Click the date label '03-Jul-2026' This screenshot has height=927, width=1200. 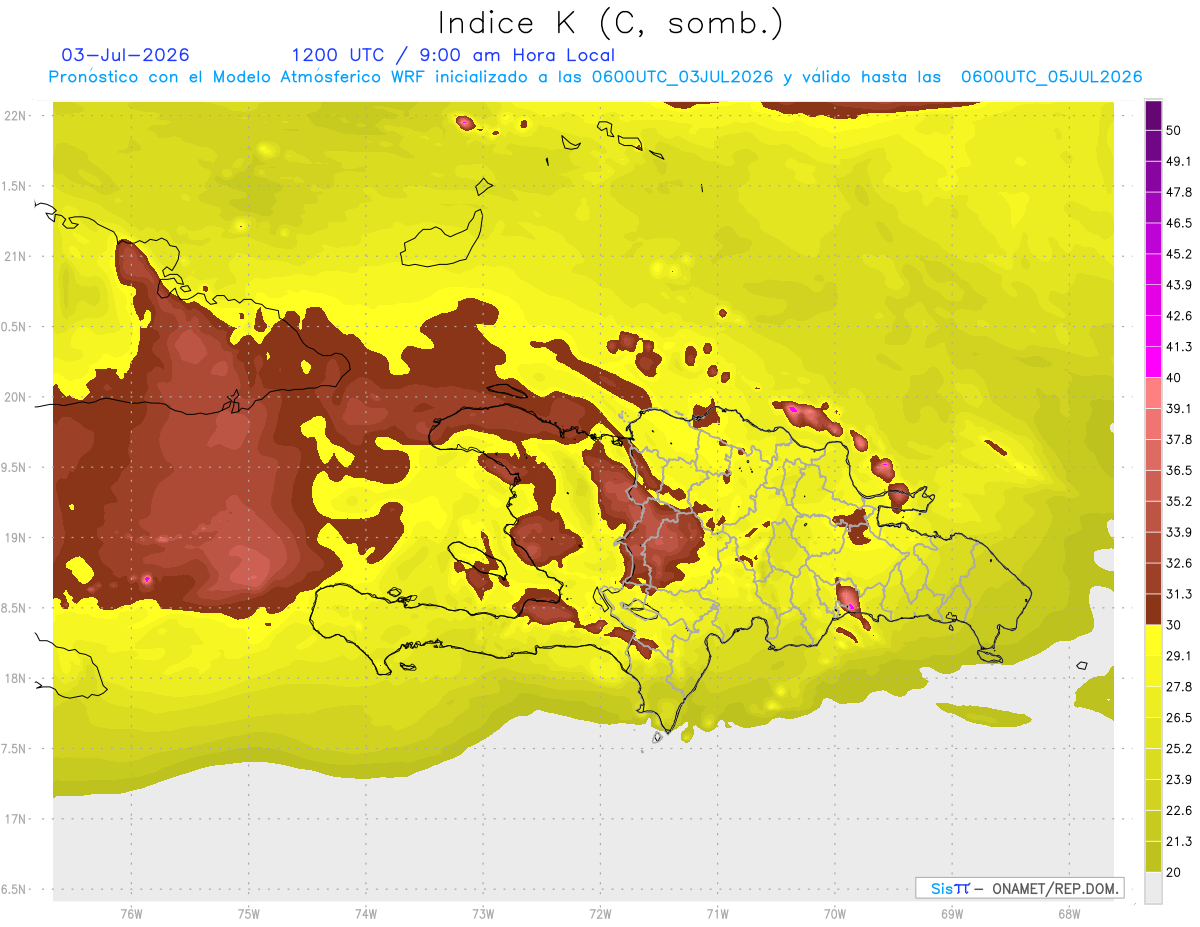[126, 55]
